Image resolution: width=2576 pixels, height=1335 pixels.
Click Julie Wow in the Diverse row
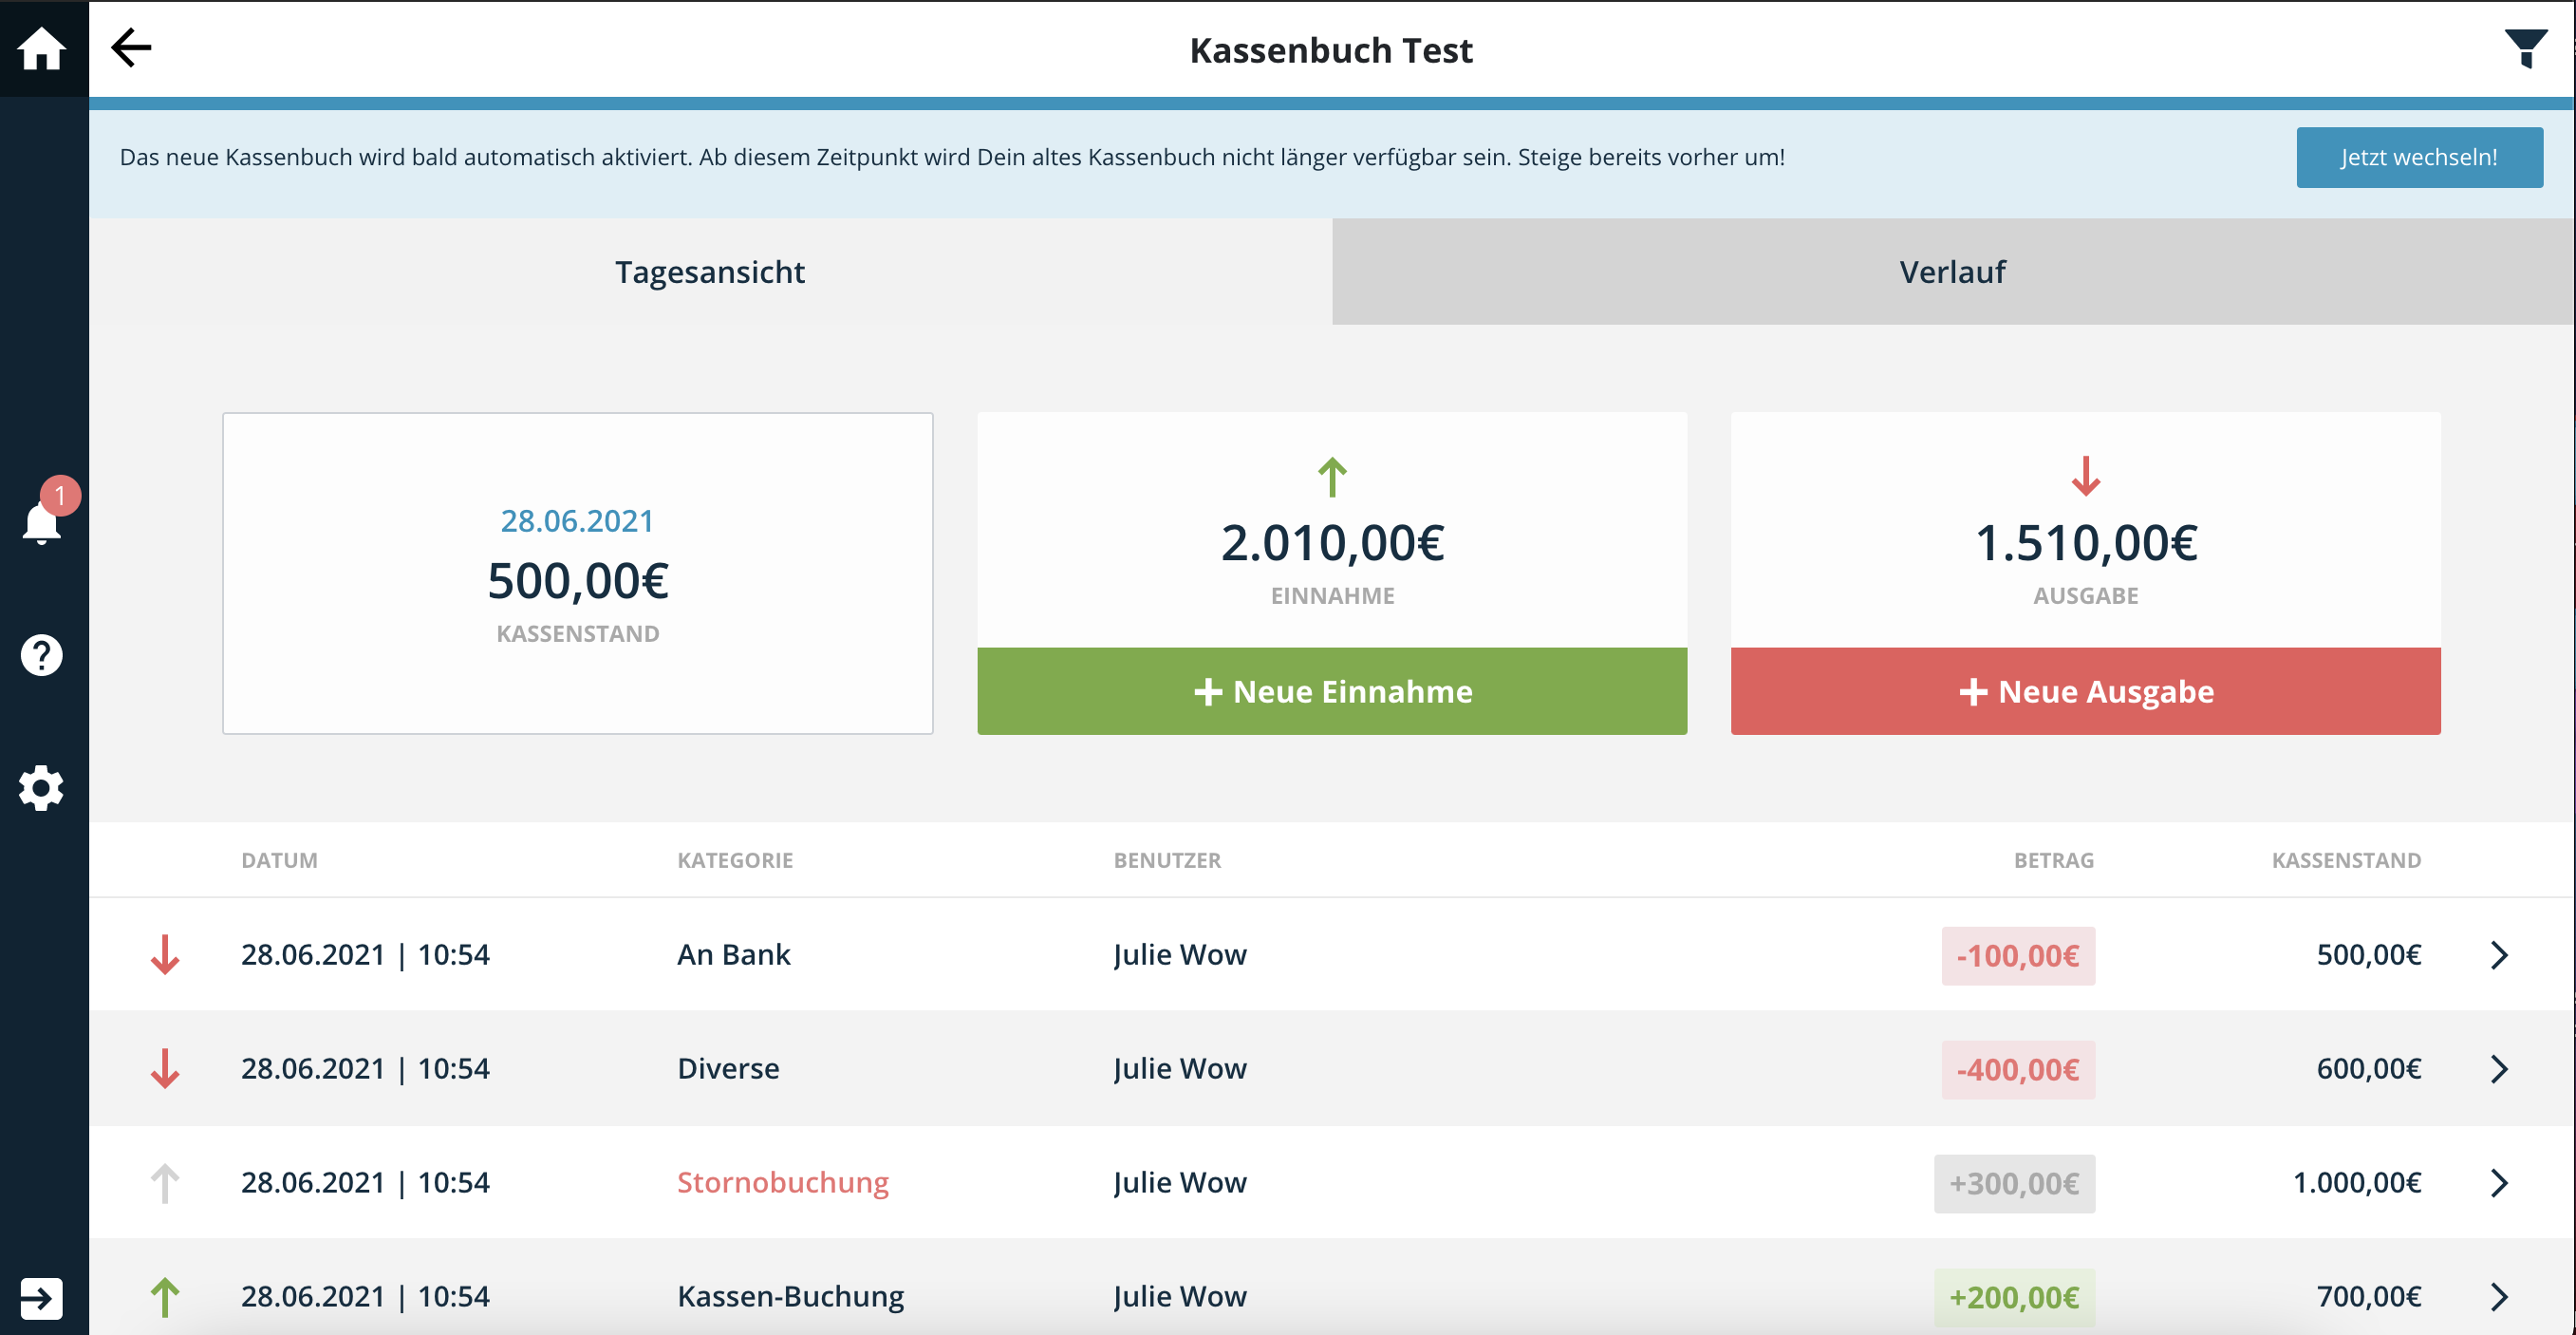pos(1180,1069)
